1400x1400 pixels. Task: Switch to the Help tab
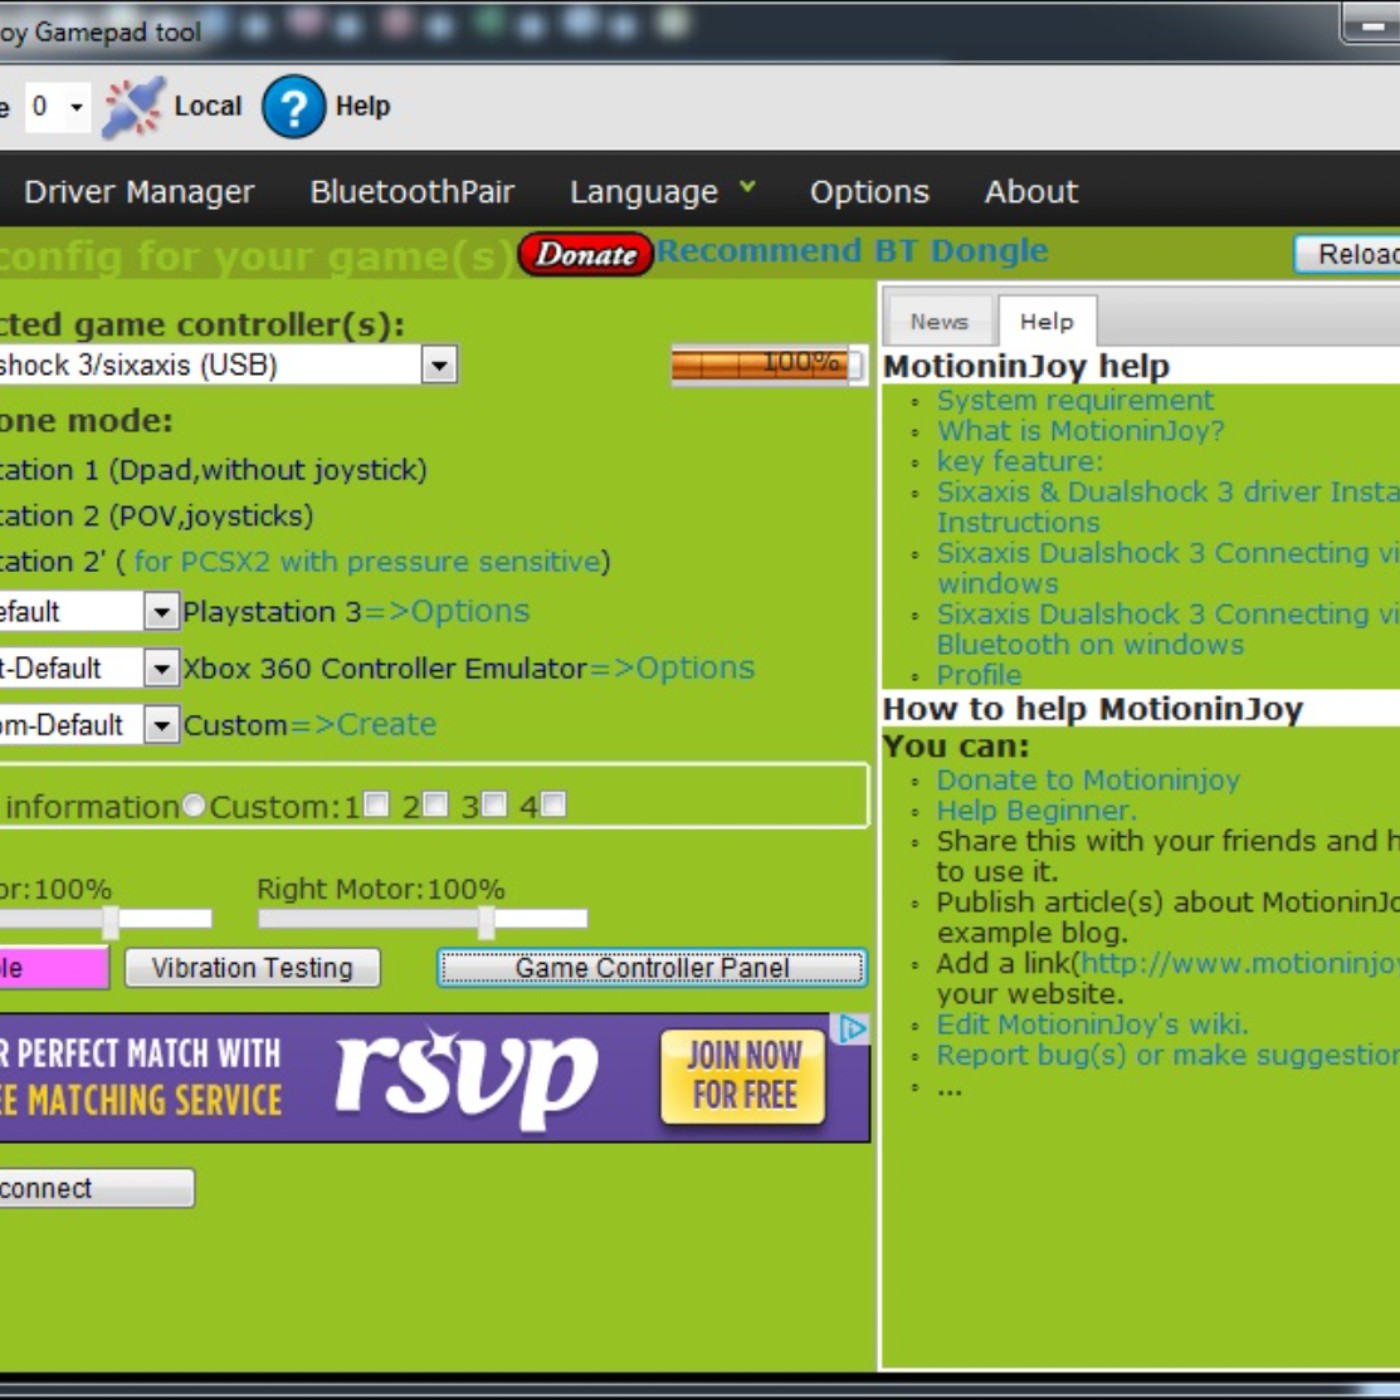(1047, 322)
